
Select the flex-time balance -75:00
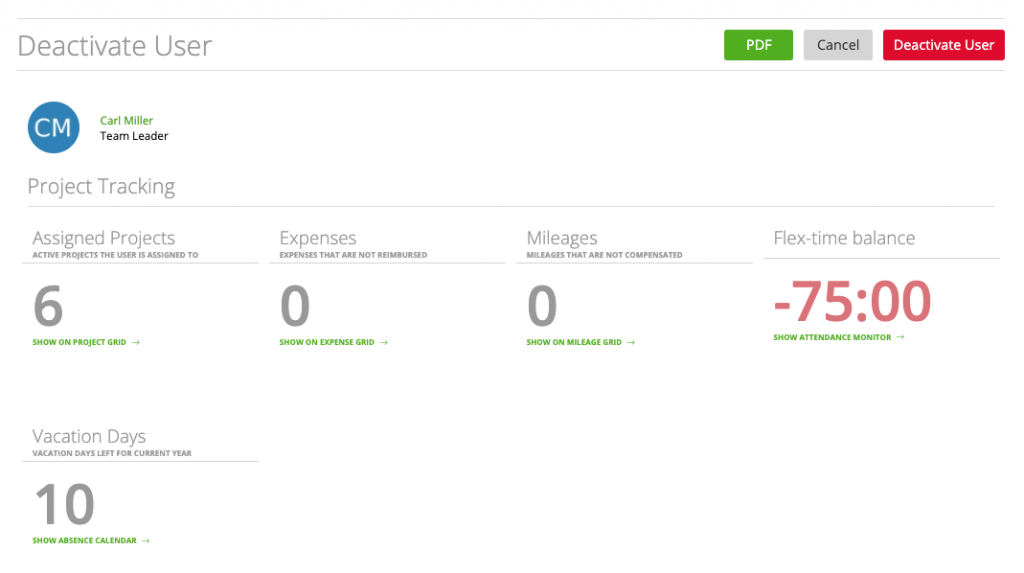852,301
